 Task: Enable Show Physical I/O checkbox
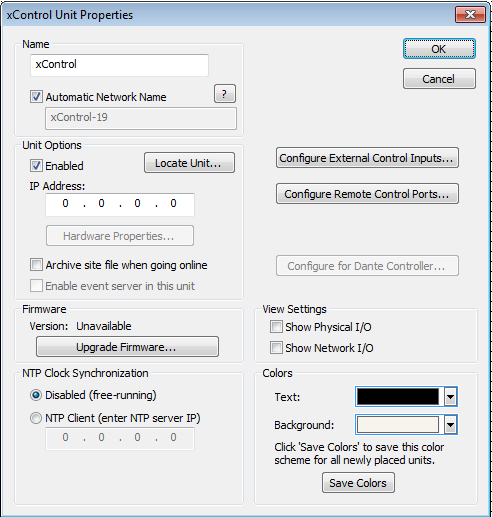pyautogui.click(x=276, y=327)
